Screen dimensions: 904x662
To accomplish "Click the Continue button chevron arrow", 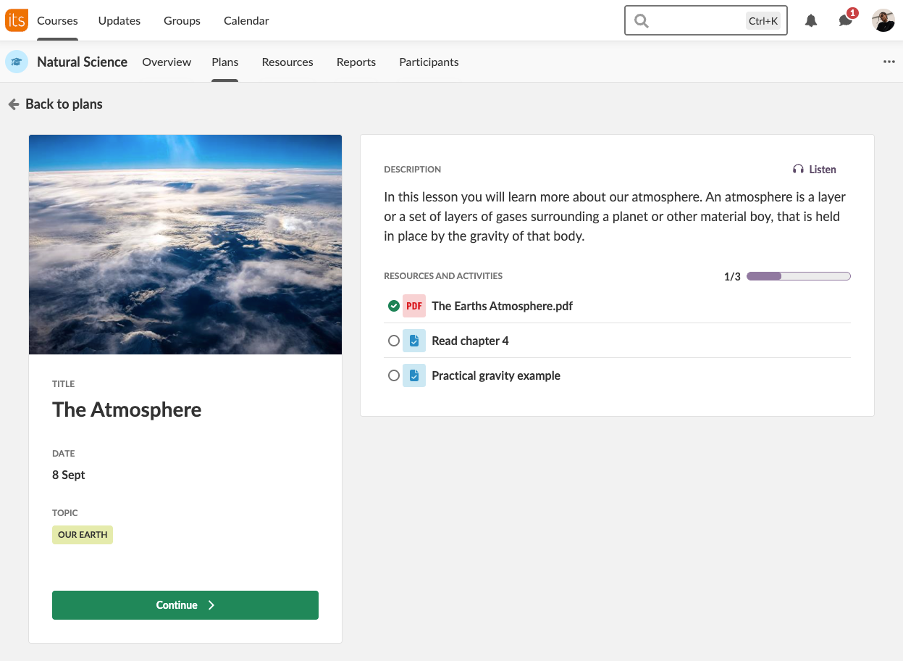I will [211, 605].
